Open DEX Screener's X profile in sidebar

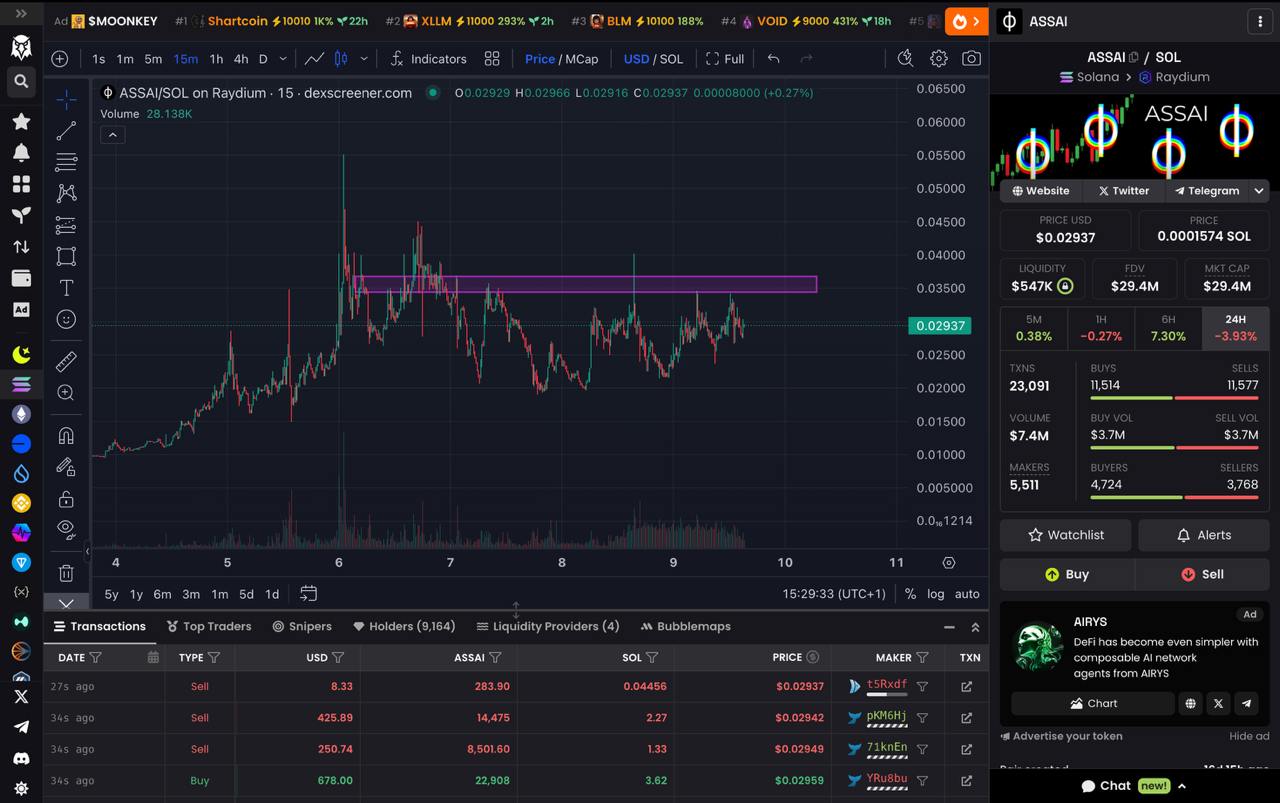coord(21,696)
